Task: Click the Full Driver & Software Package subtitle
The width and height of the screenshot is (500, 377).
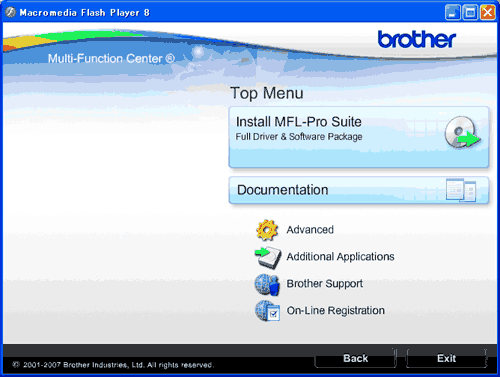Action: coord(299,137)
